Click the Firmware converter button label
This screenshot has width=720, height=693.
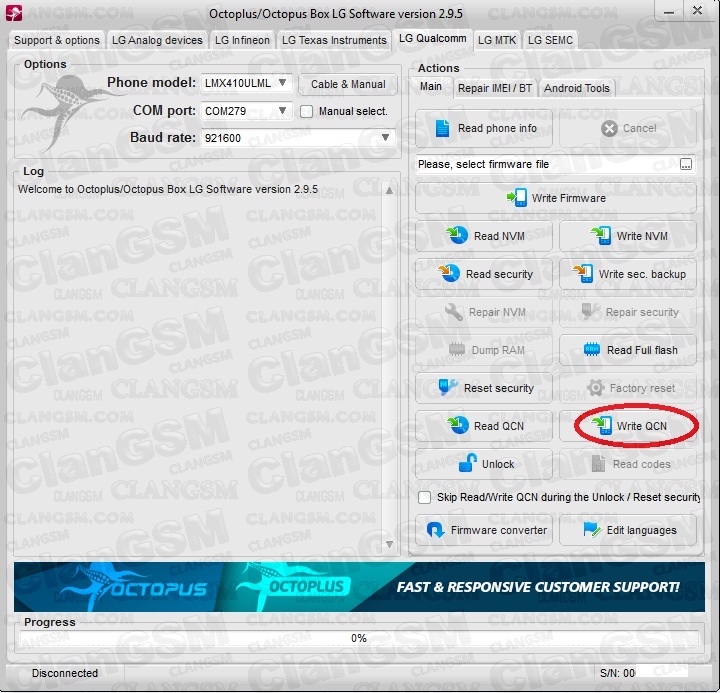tap(499, 530)
